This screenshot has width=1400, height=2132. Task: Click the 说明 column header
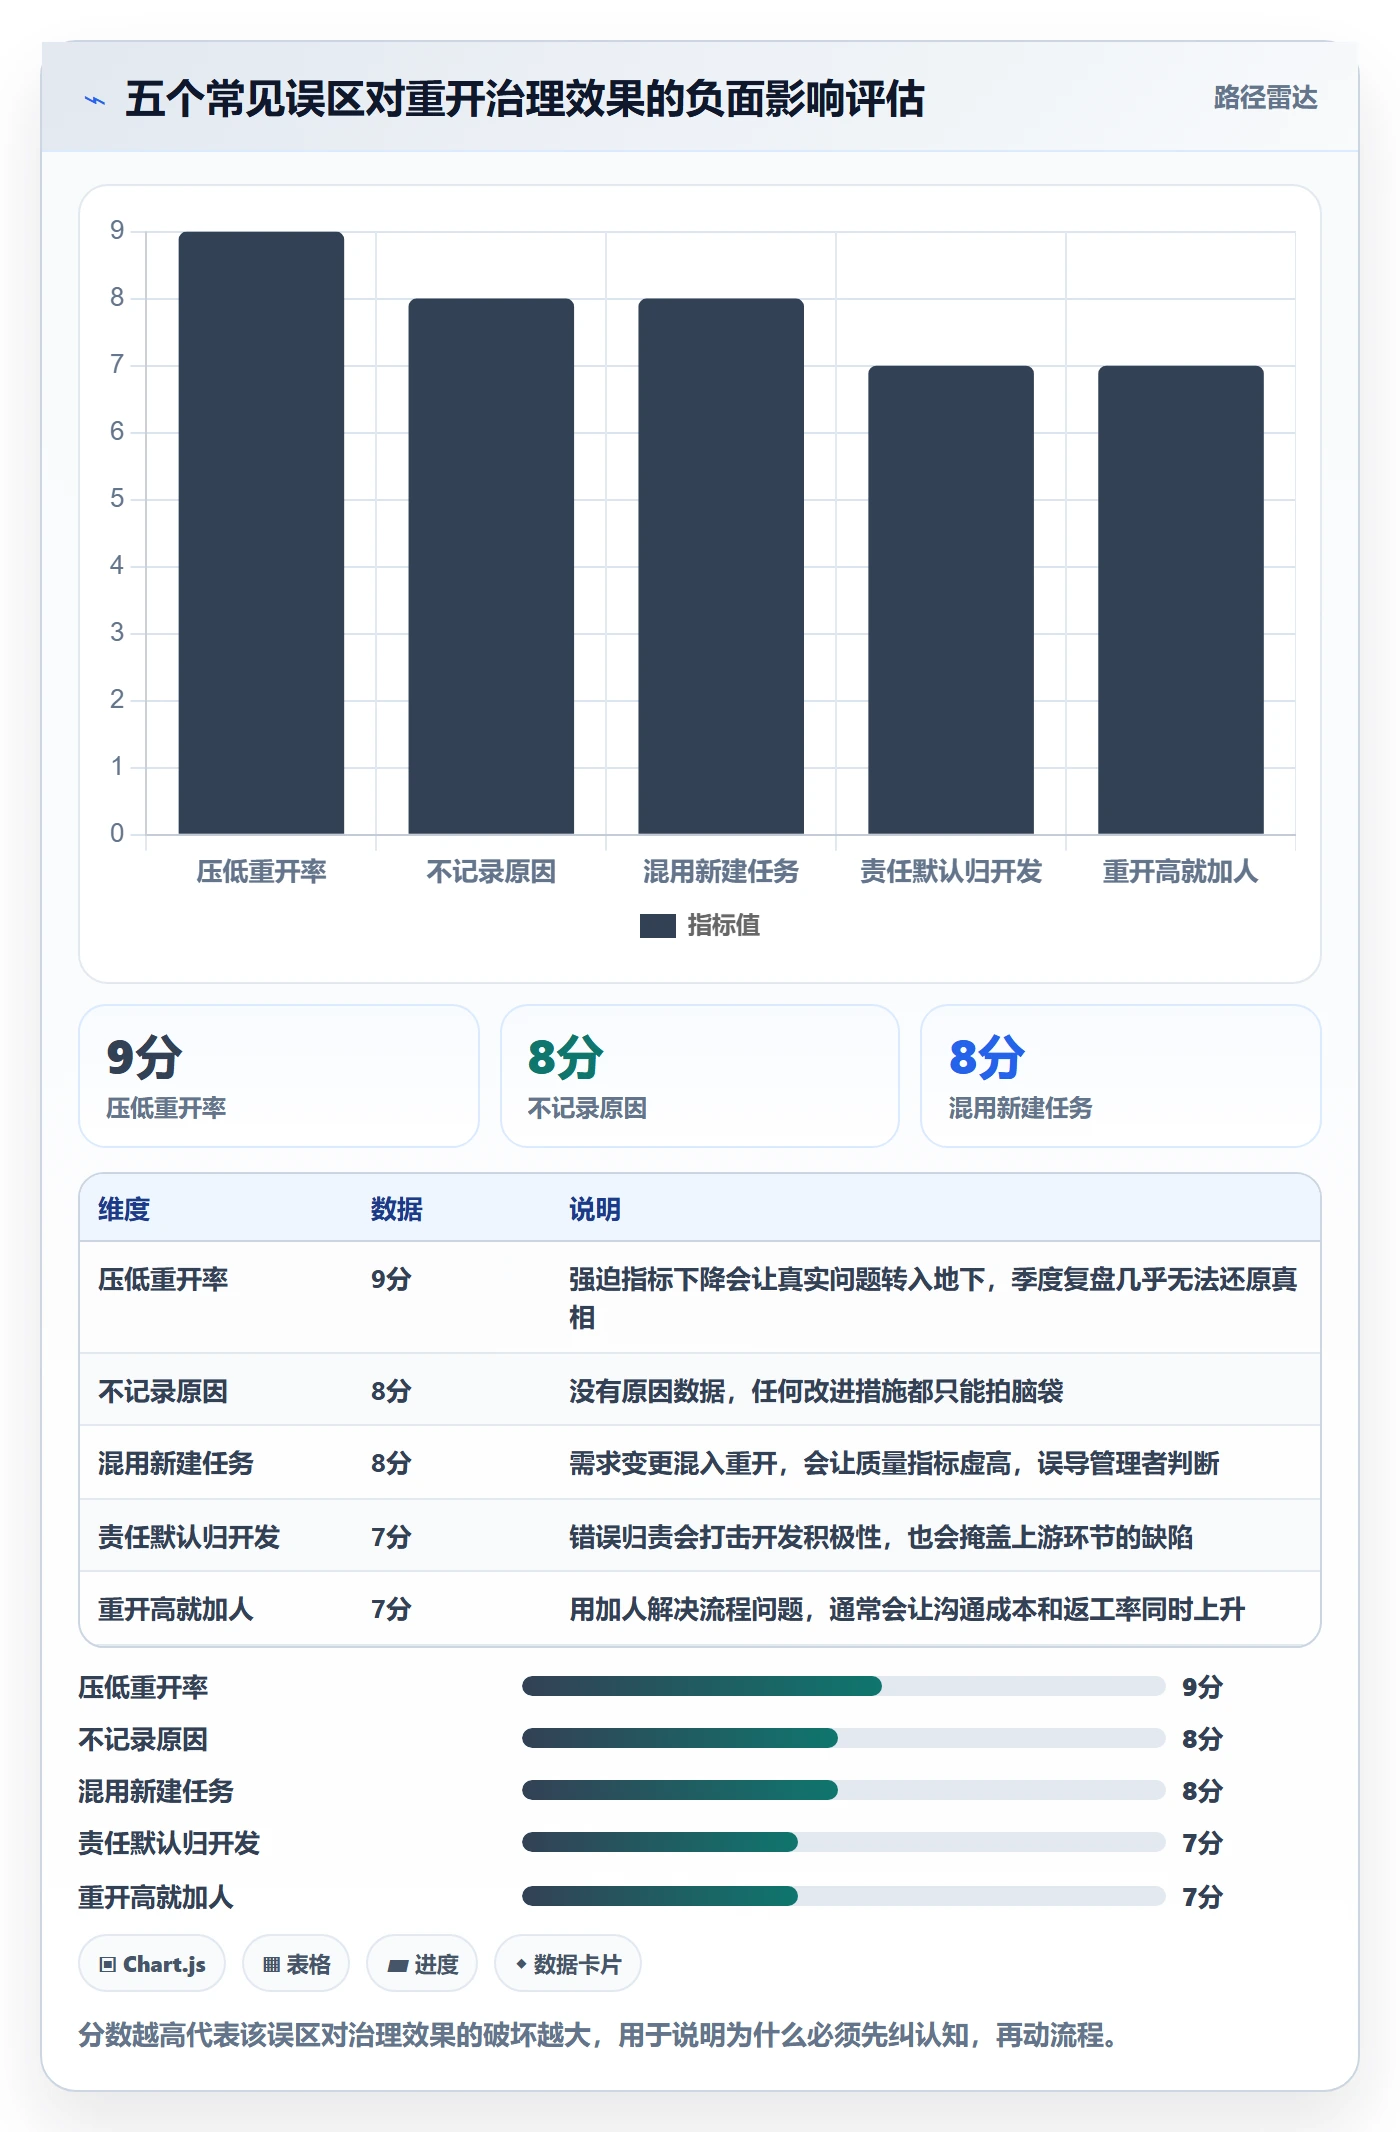pyautogui.click(x=595, y=1209)
